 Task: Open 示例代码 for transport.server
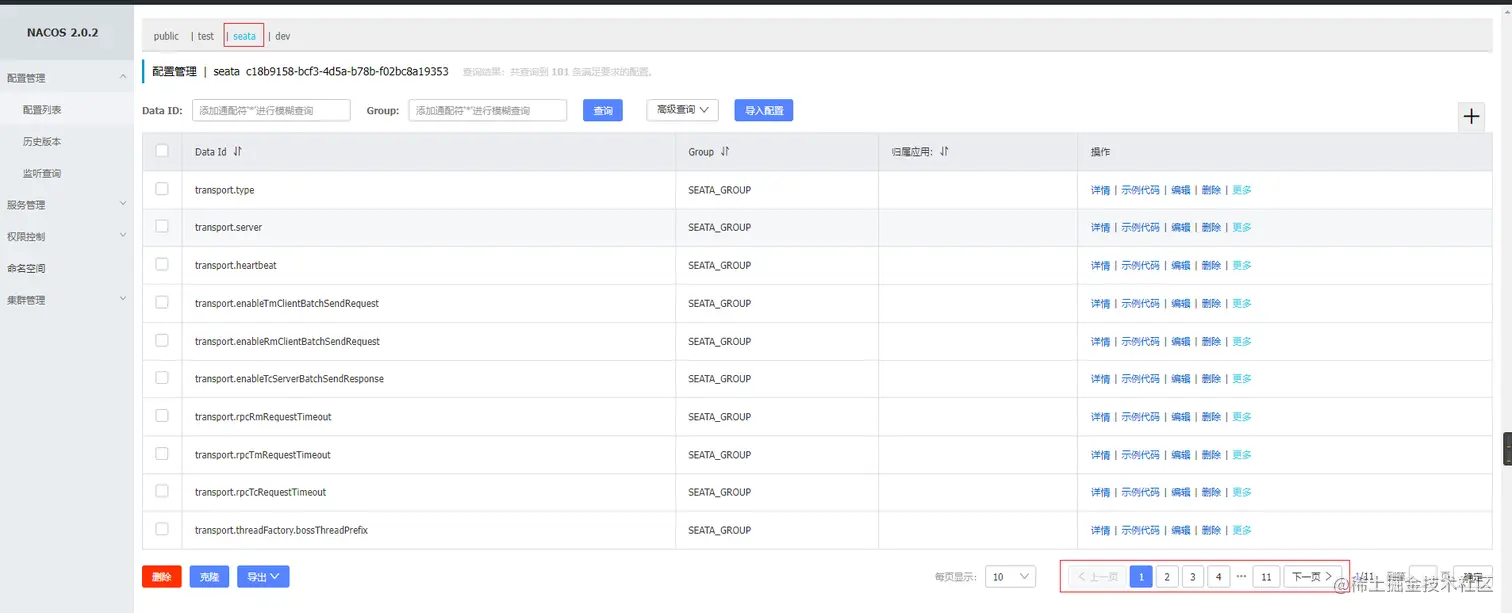tap(1140, 228)
